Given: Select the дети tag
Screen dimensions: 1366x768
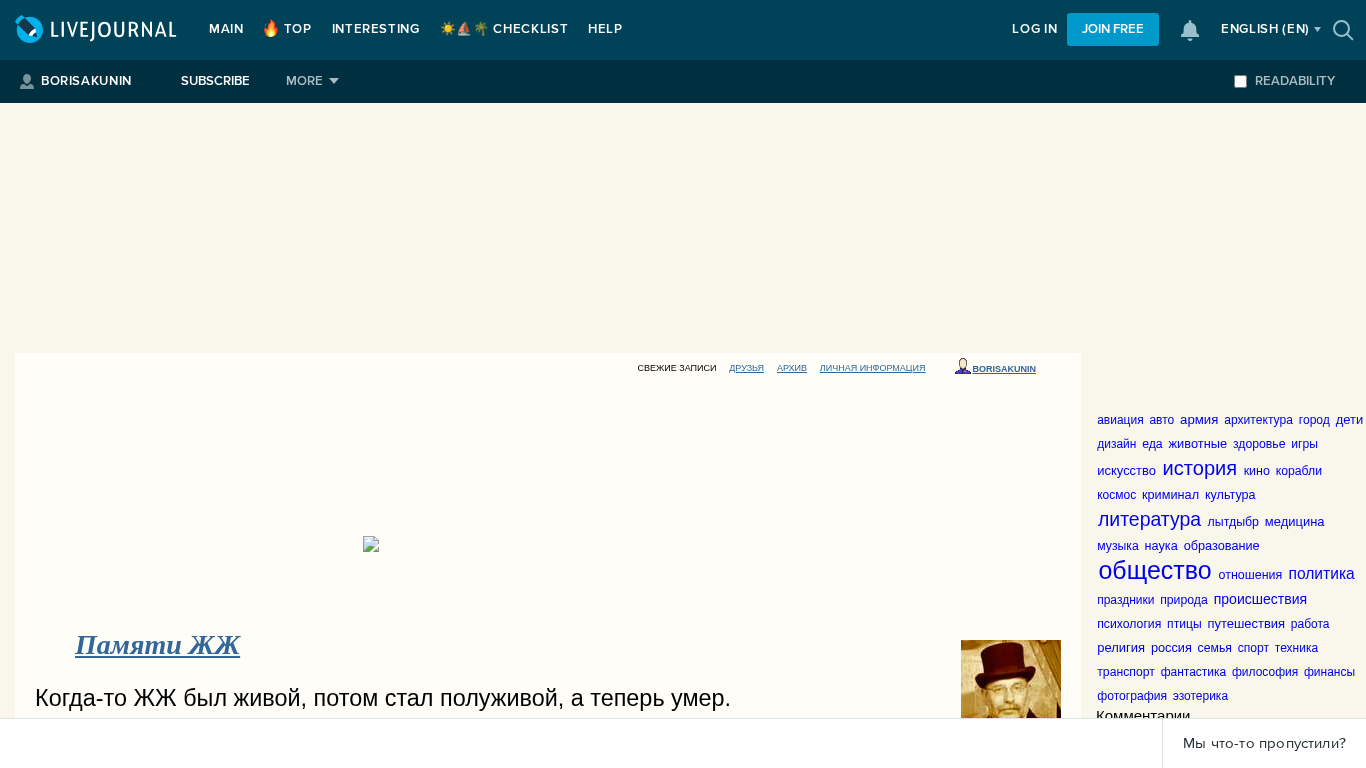Looking at the screenshot, I should tap(1349, 420).
